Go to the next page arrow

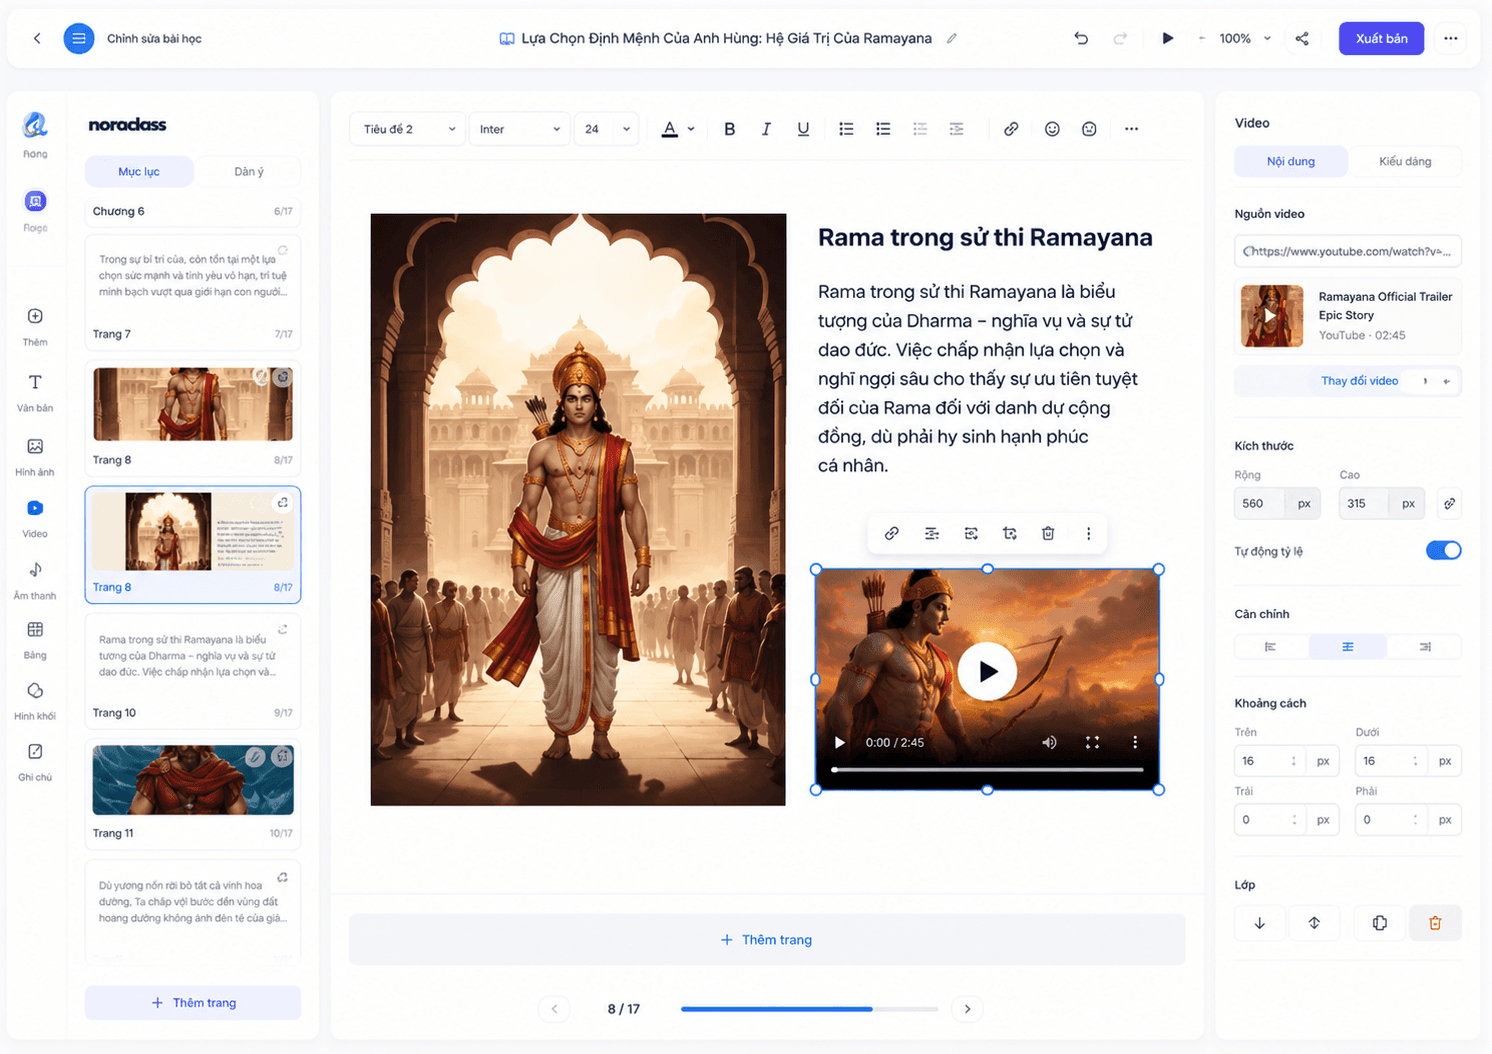coord(967,1009)
